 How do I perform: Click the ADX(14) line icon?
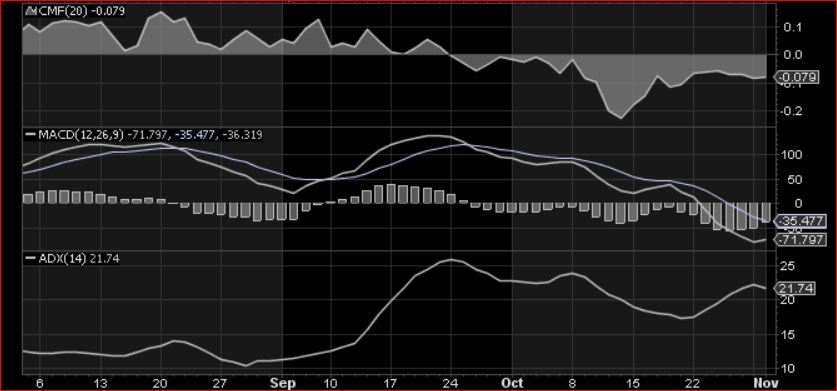[x=31, y=259]
